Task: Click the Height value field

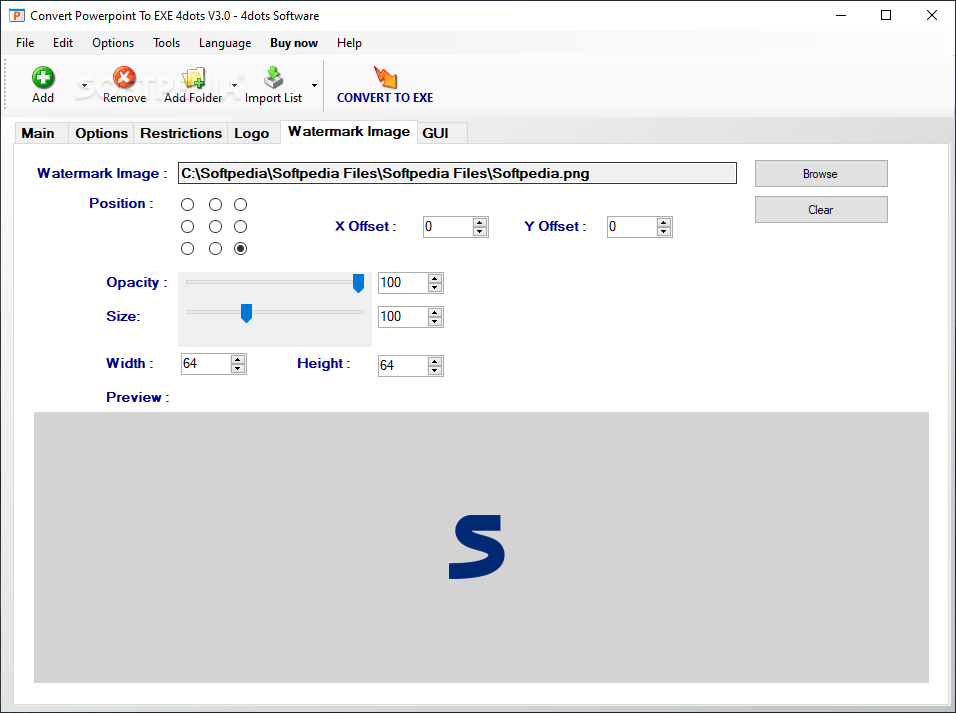Action: [x=403, y=366]
